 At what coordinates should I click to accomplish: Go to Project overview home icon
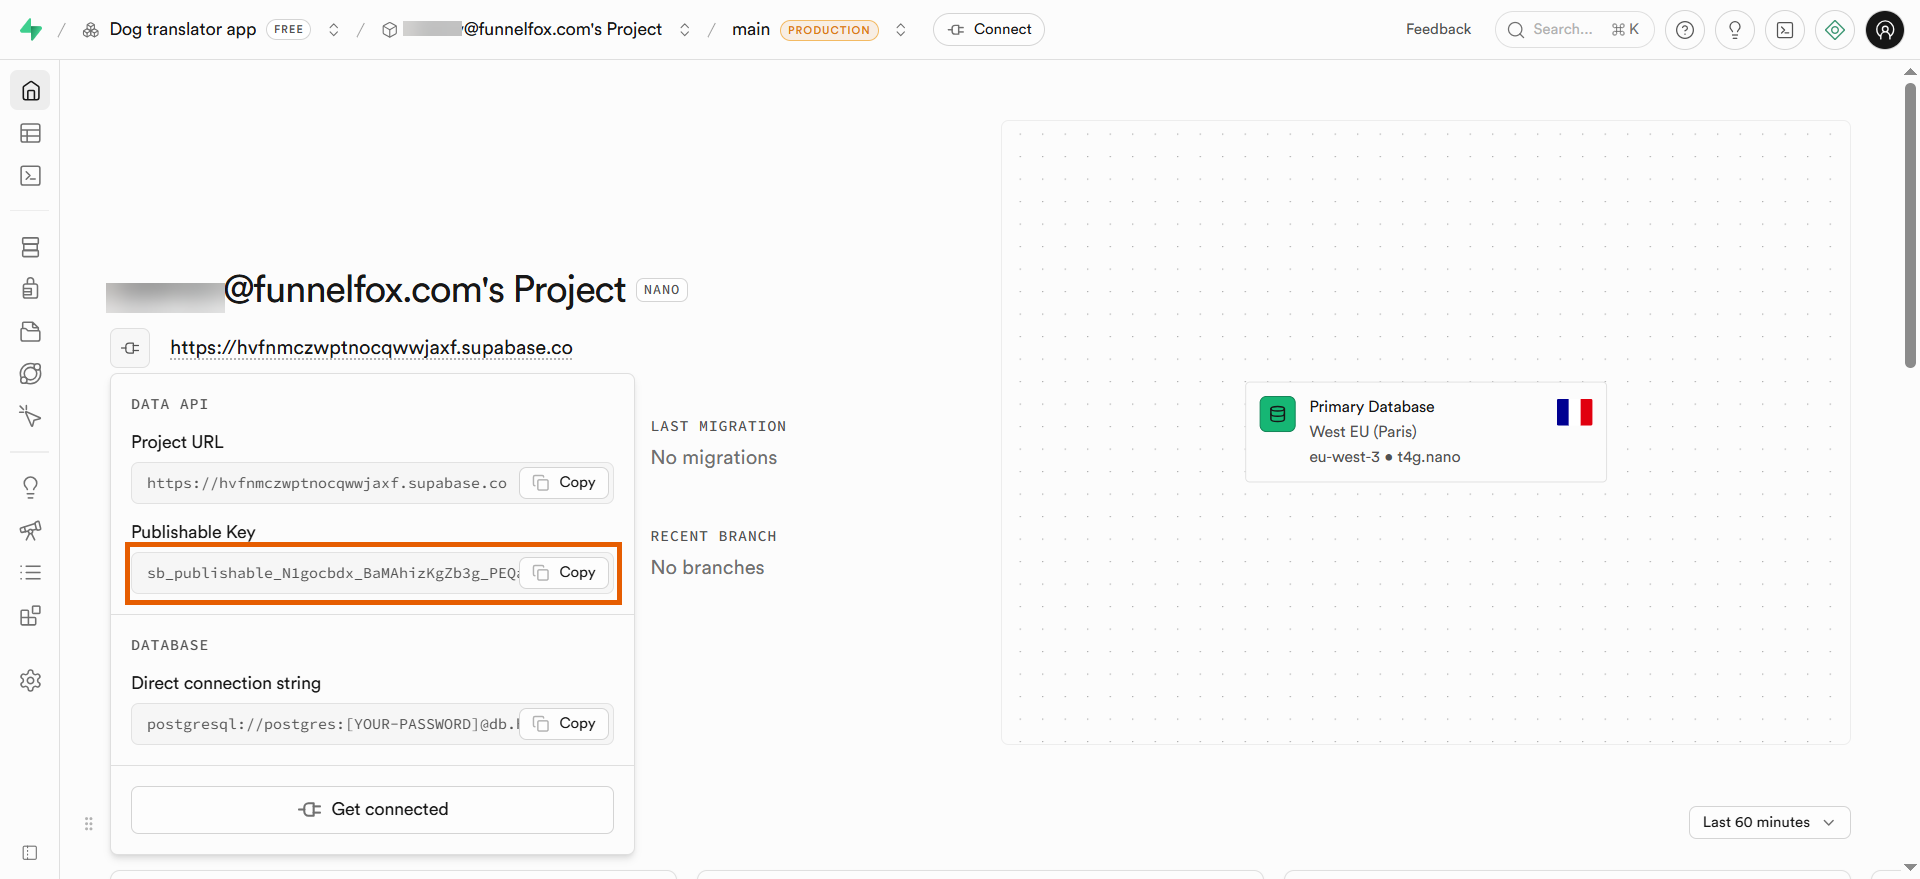pyautogui.click(x=31, y=91)
